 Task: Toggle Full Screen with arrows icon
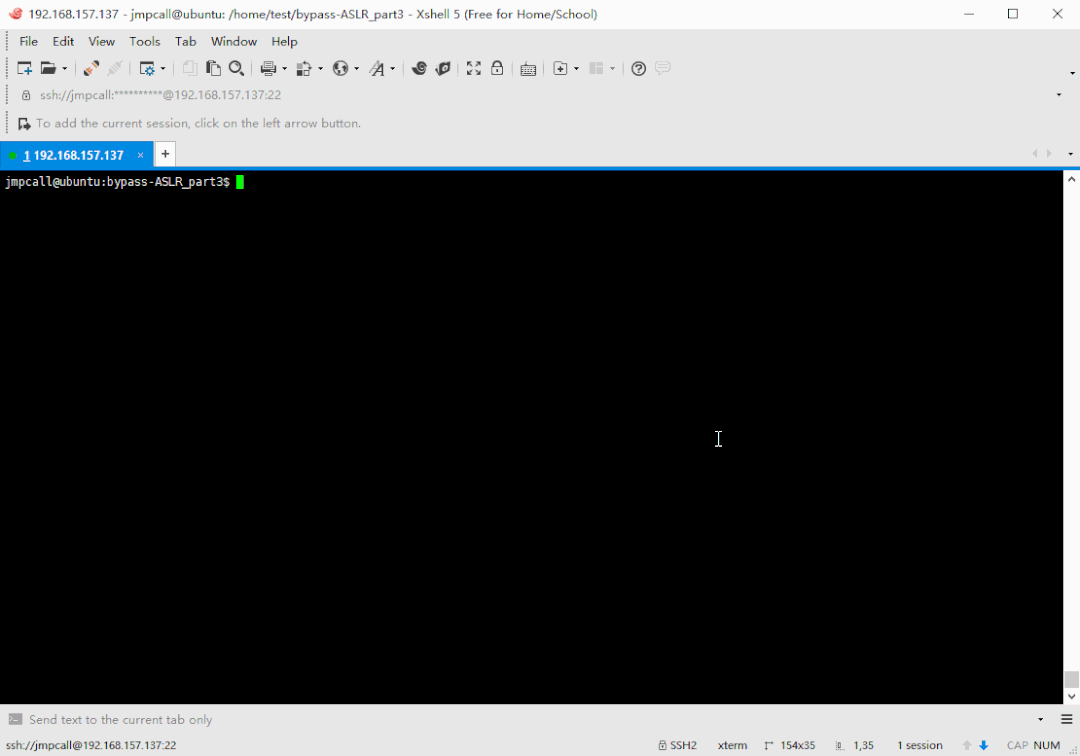[474, 68]
